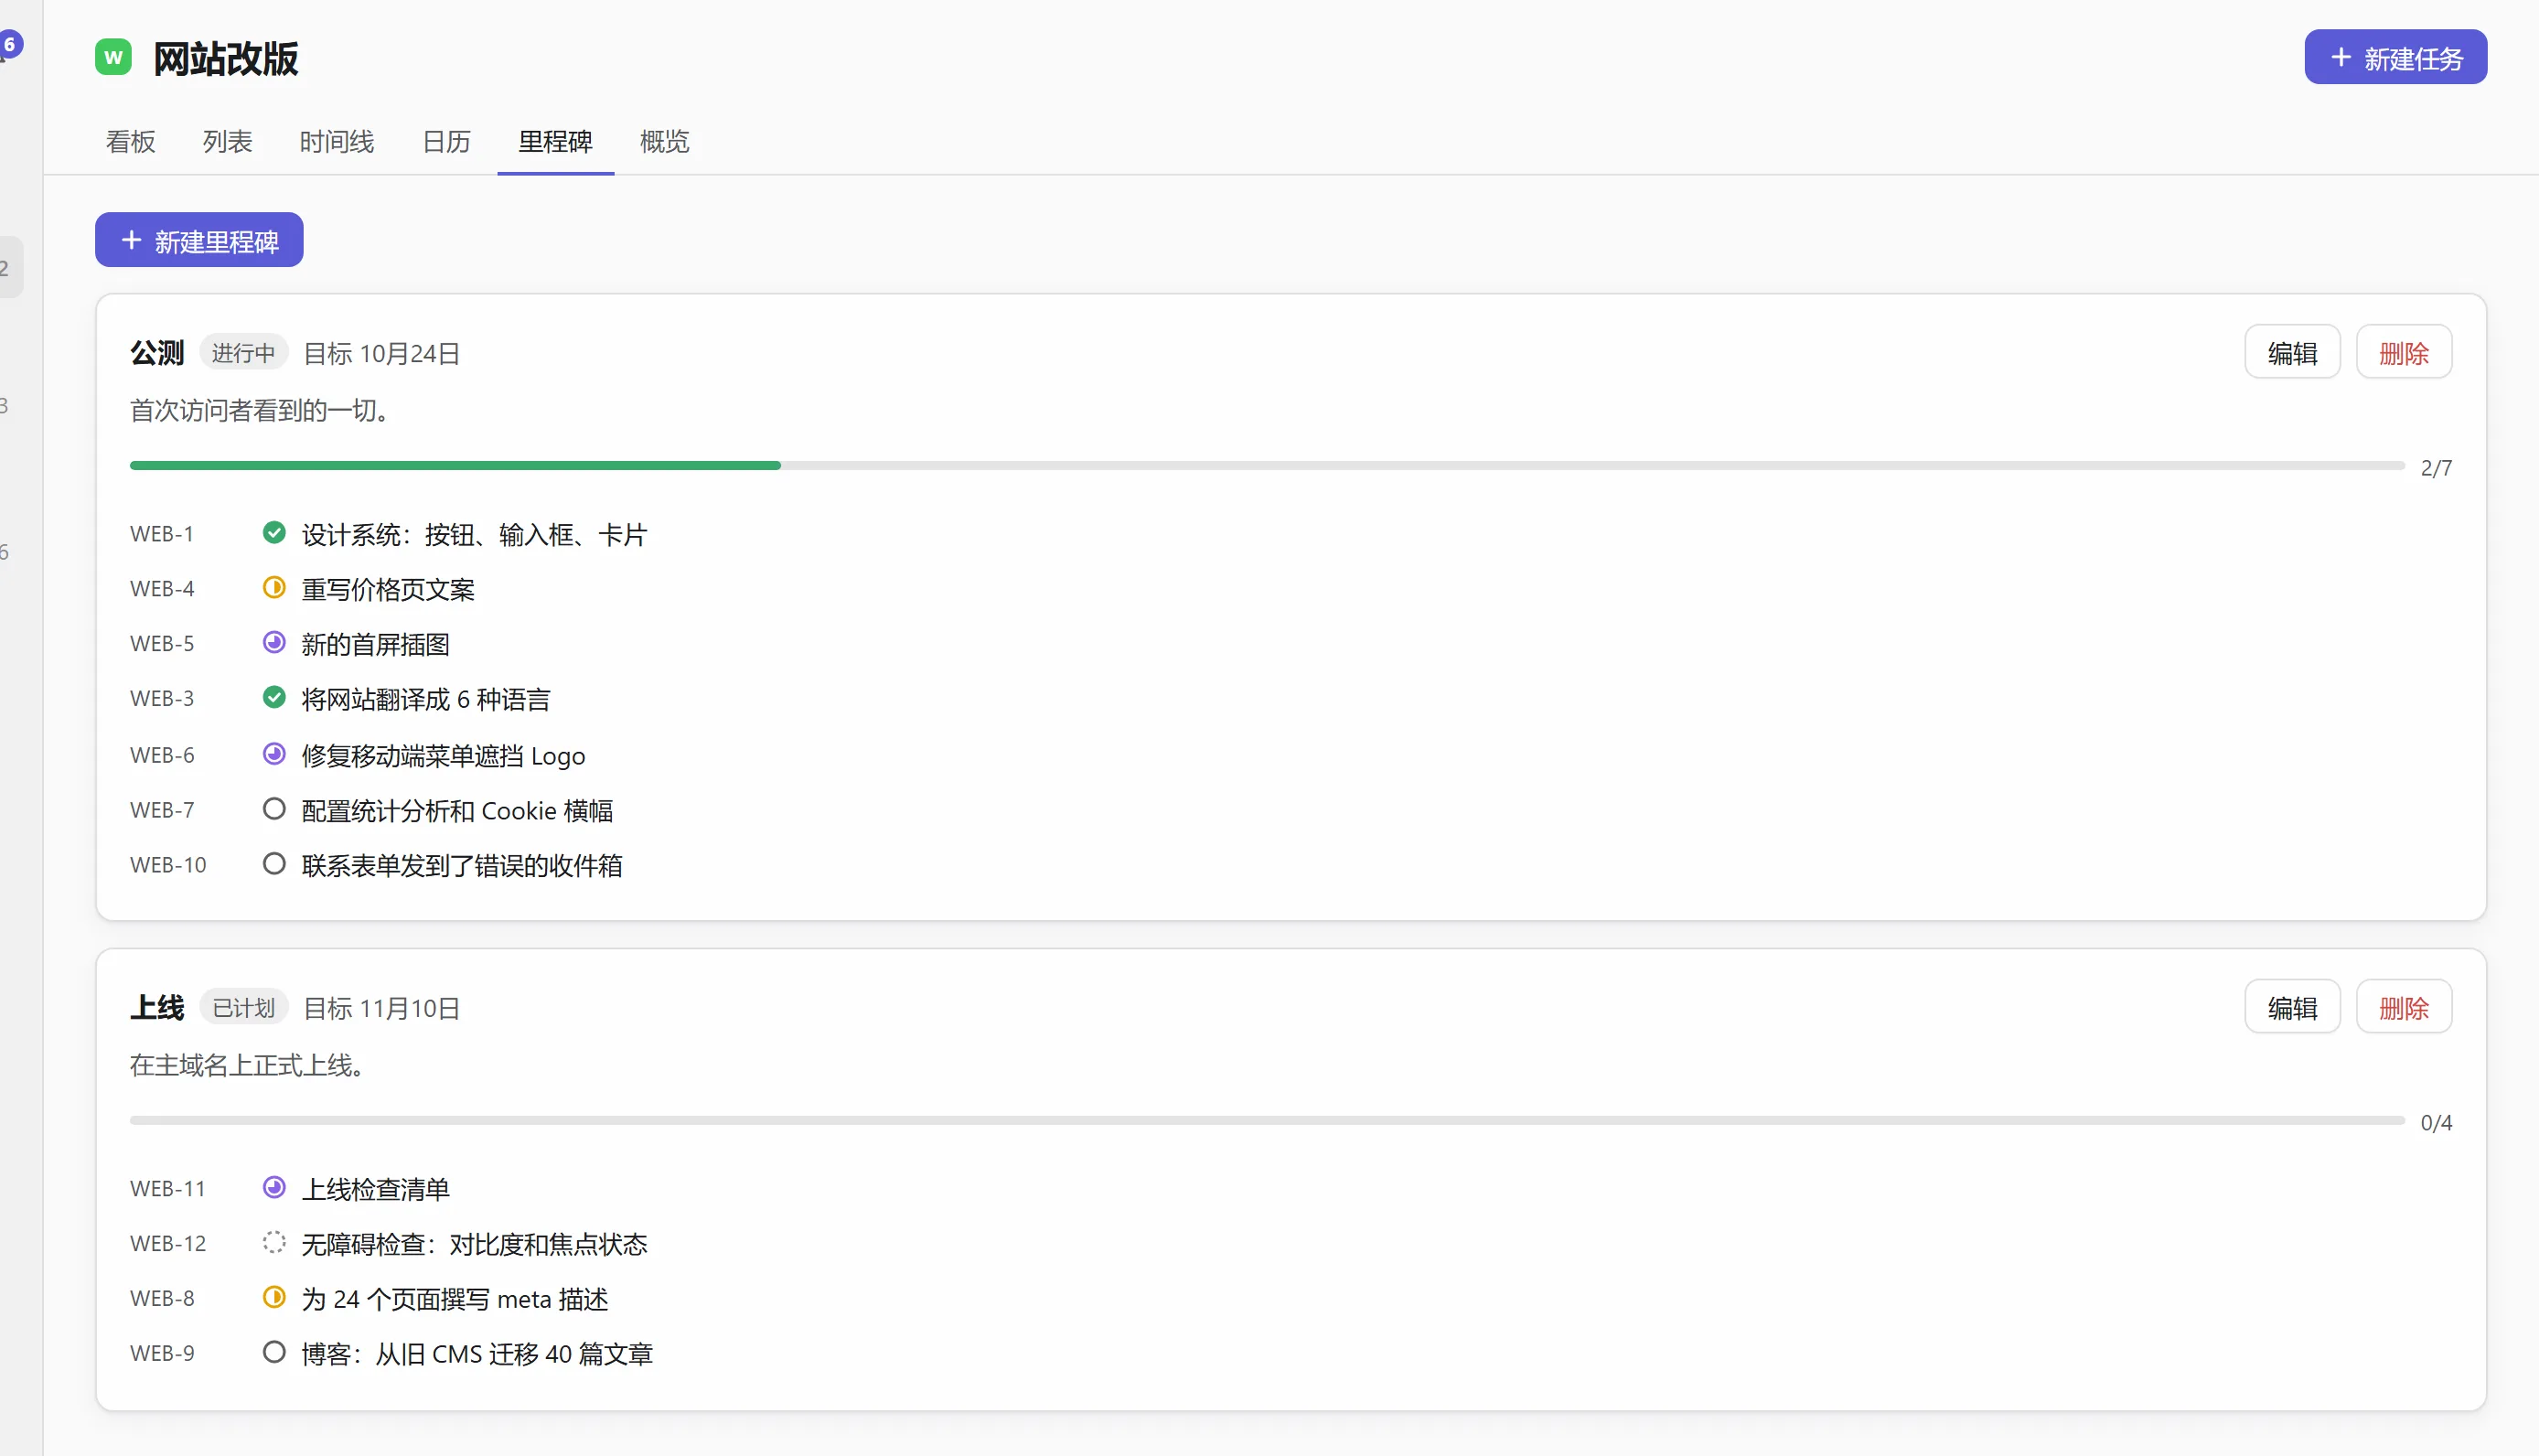This screenshot has height=1456, width=2539.
Task: Edit the 上线 milestone
Action: pyautogui.click(x=2292, y=1007)
